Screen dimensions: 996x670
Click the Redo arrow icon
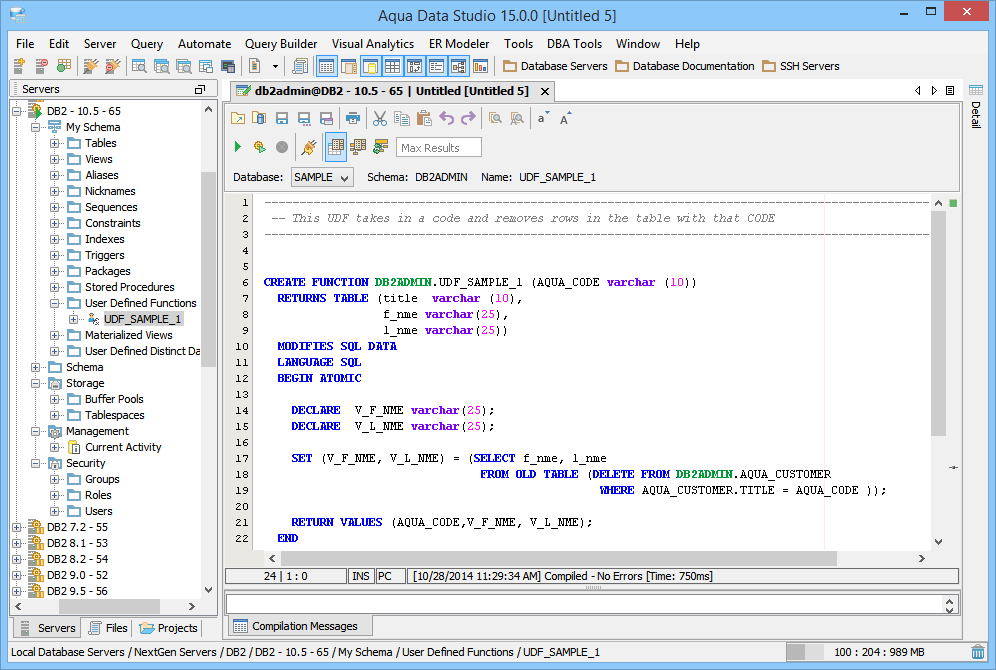click(x=468, y=118)
